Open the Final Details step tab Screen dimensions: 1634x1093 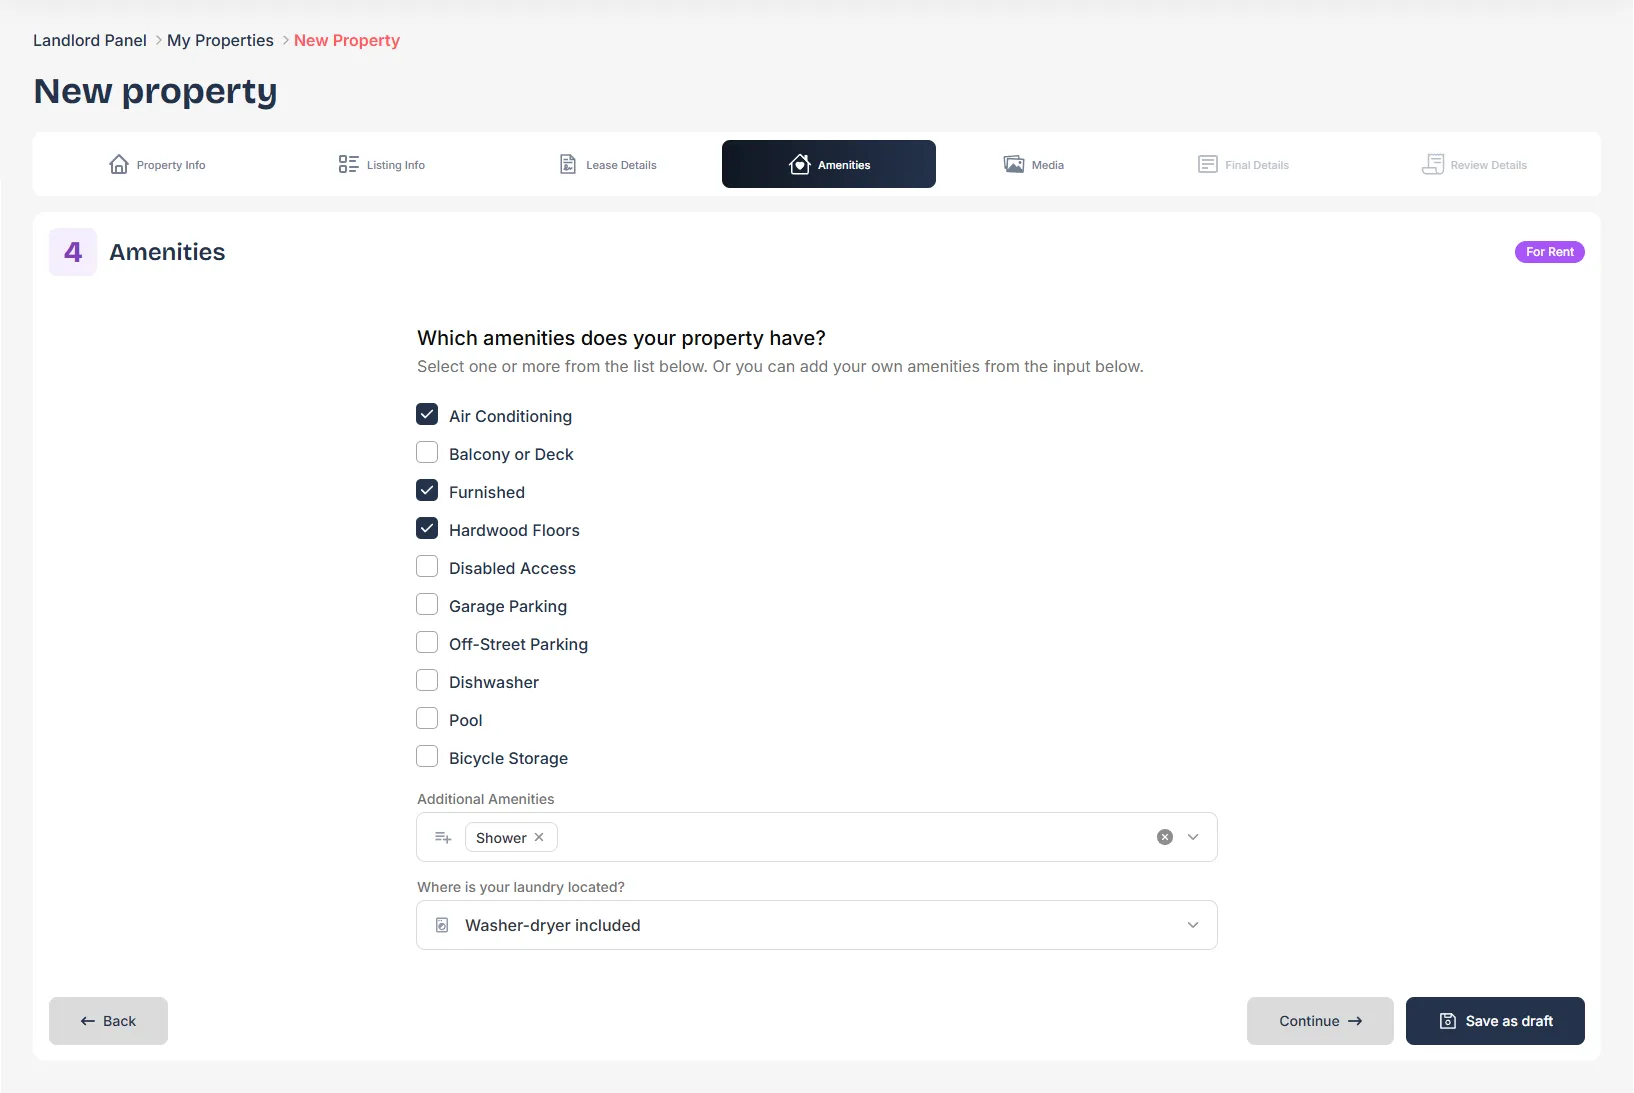pos(1243,164)
